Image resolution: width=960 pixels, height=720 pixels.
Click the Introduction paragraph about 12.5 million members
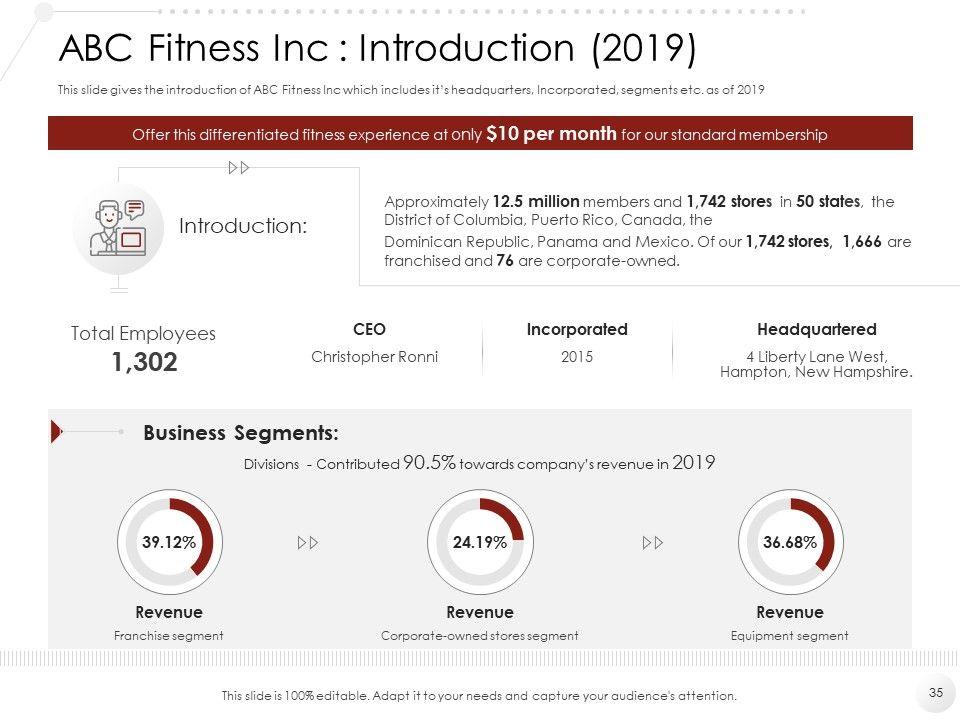pyautogui.click(x=647, y=231)
